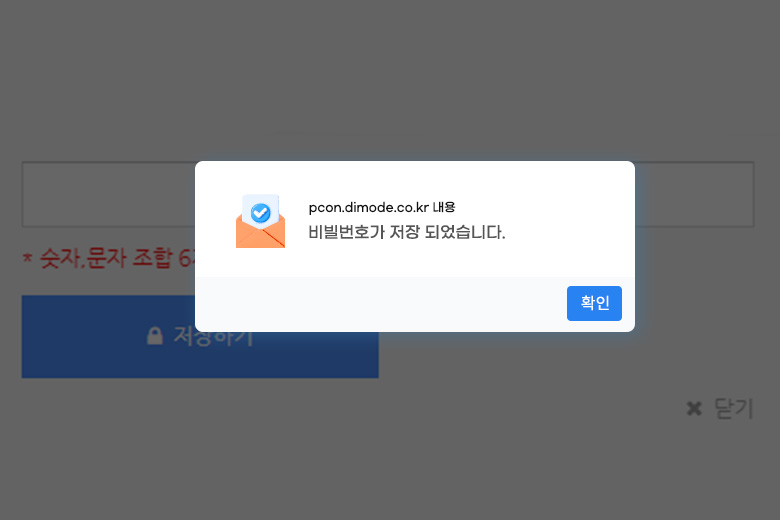The image size is (780, 520).
Task: Click the orange envelope flap below the badge
Action: (260, 237)
